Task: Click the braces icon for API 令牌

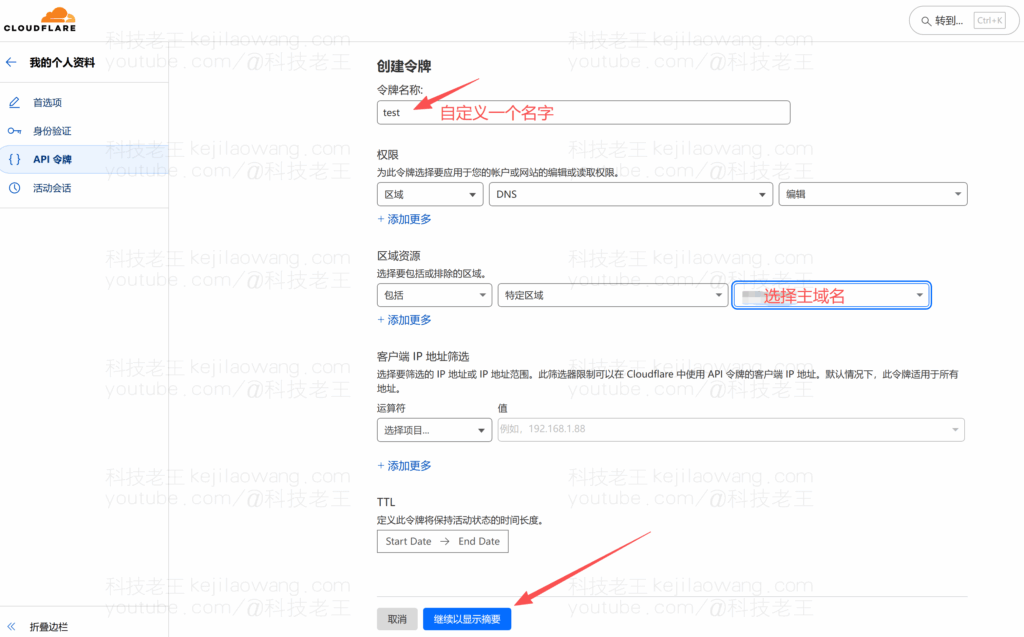Action: coord(14,159)
